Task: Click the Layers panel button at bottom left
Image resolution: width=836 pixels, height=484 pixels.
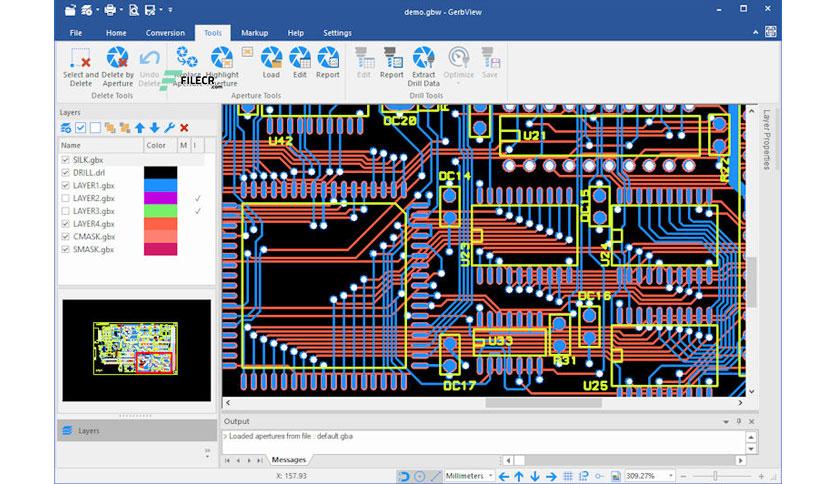Action: [x=136, y=431]
